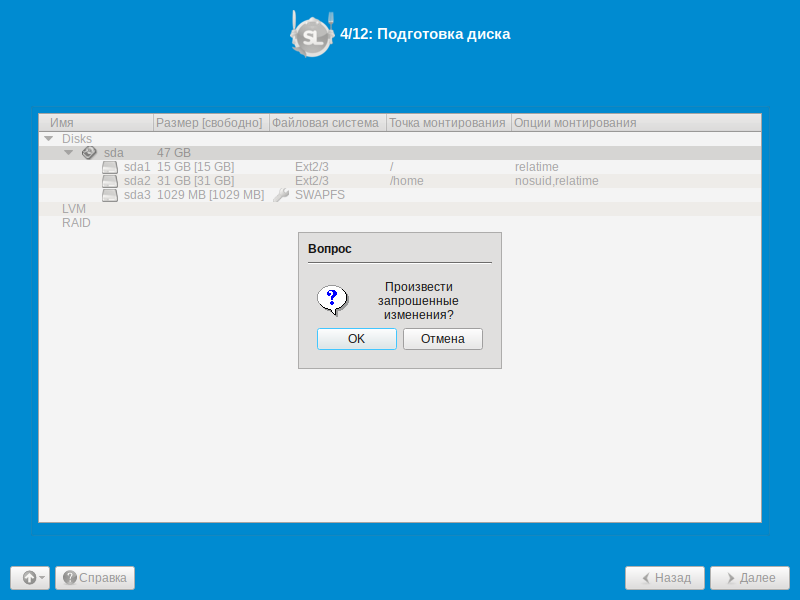Click the Имя column header
Screen dimensions: 800x600
[96, 123]
